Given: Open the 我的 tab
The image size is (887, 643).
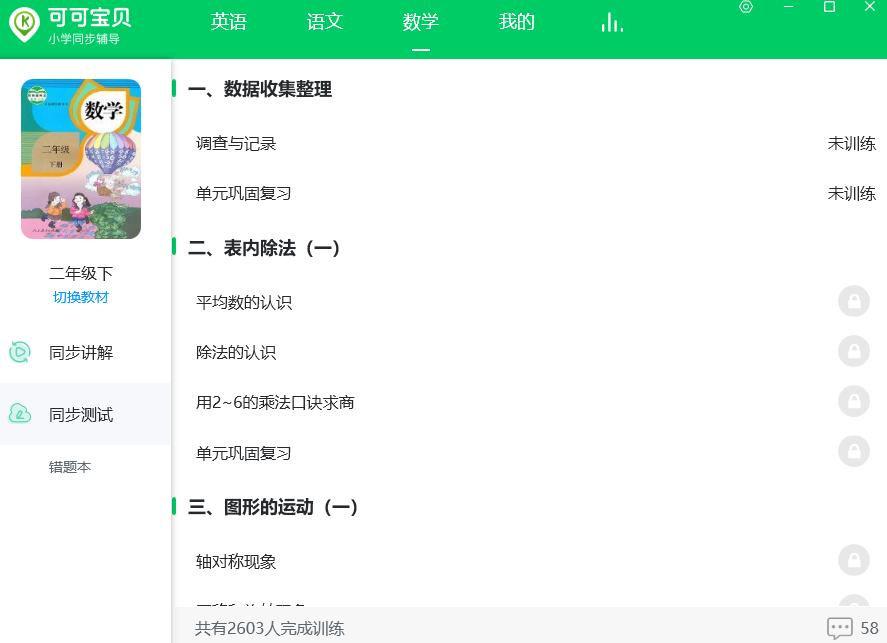Looking at the screenshot, I should [x=516, y=21].
